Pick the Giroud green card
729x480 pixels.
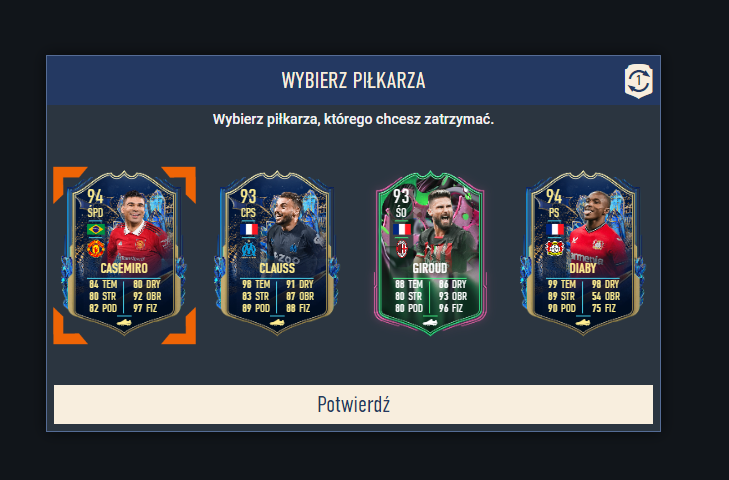coord(430,253)
